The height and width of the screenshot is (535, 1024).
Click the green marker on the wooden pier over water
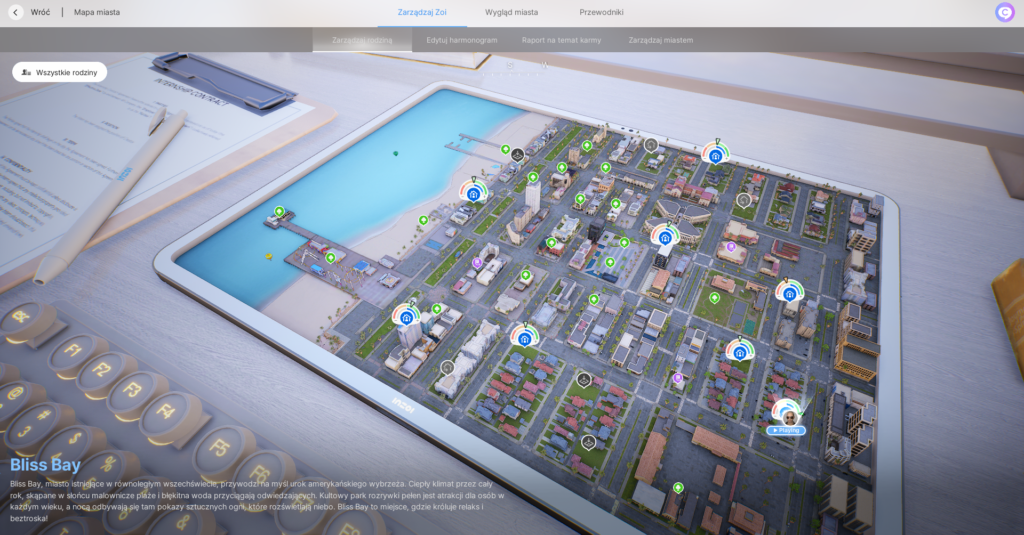(280, 212)
